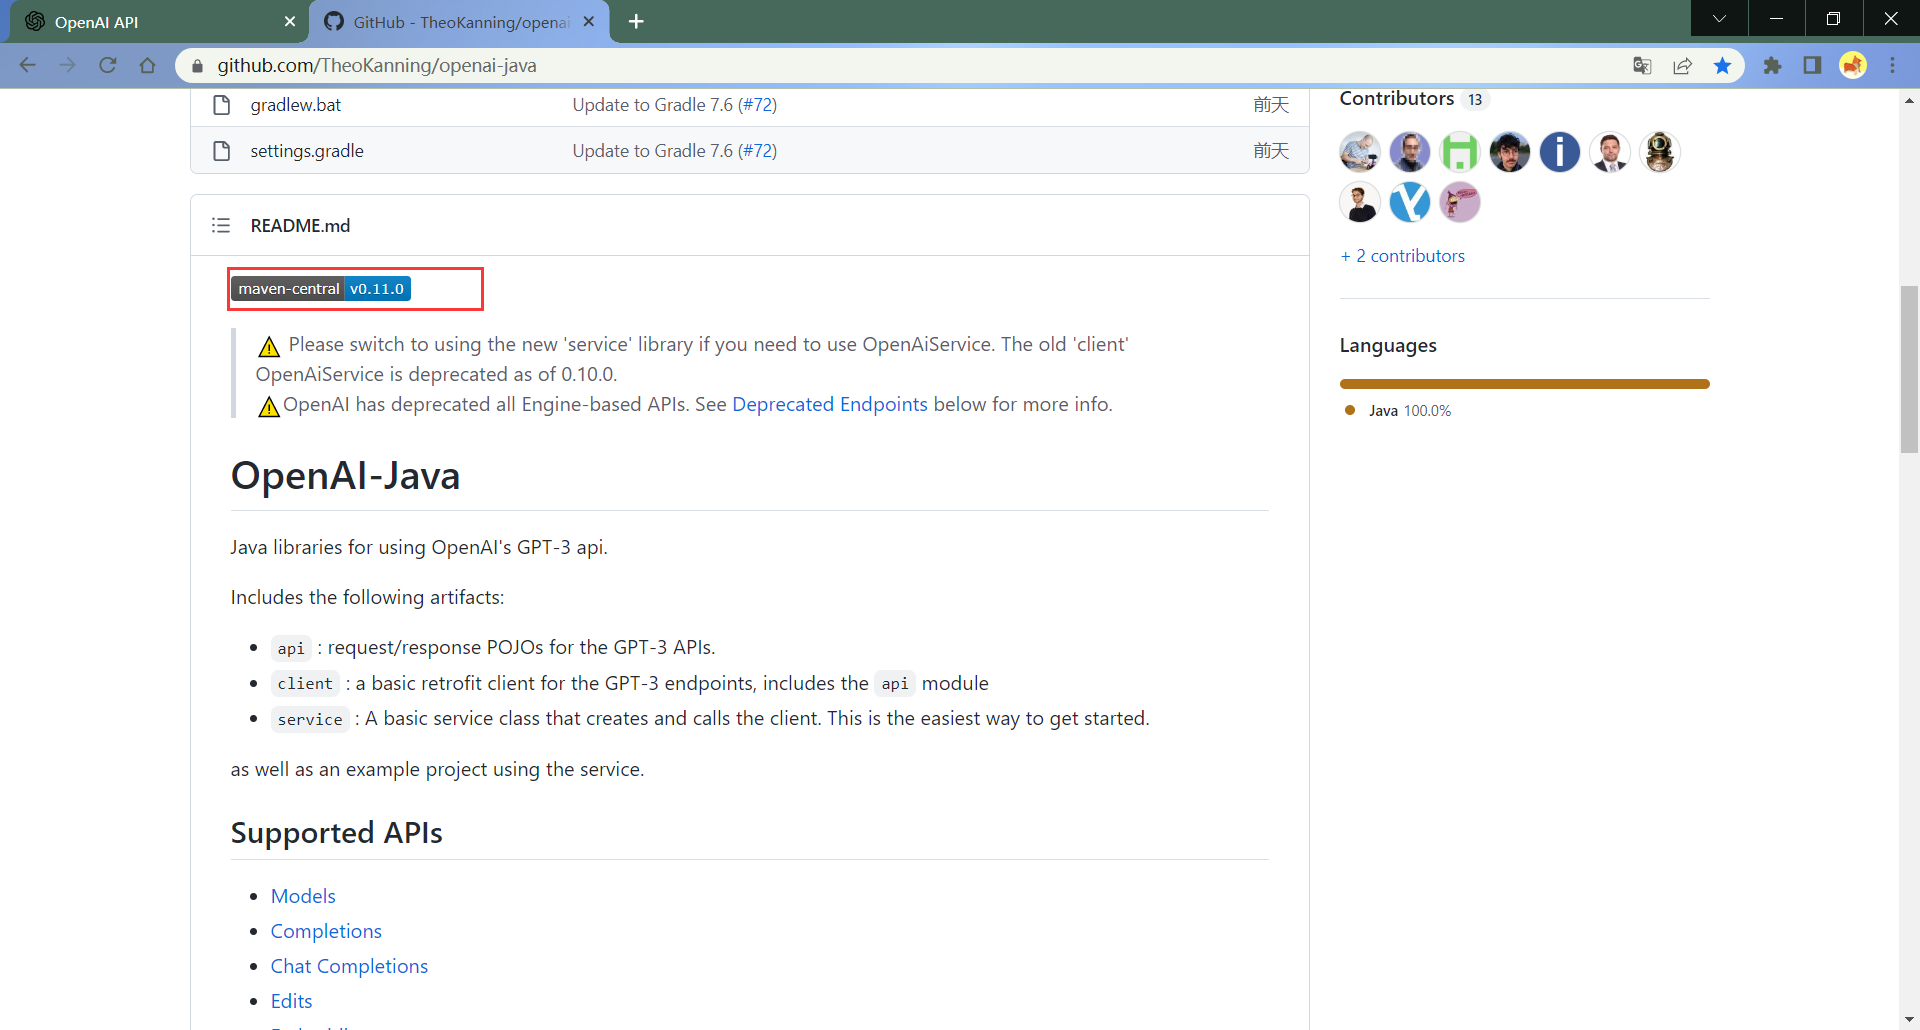Screen dimensions: 1920x1030
Task: Open first contributor avatar in top row
Action: pyautogui.click(x=1360, y=152)
